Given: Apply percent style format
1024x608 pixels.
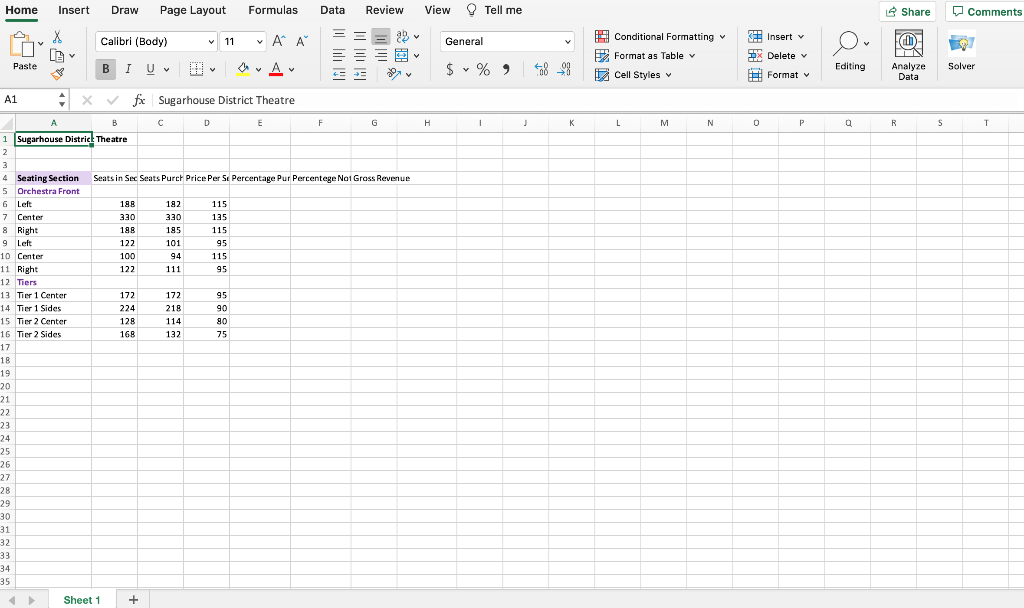Looking at the screenshot, I should coord(483,69).
